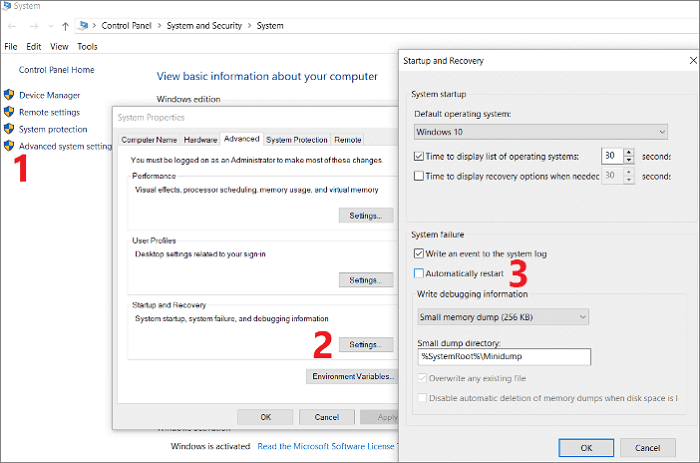
Task: Select the Advanced tab
Action: click(x=242, y=139)
